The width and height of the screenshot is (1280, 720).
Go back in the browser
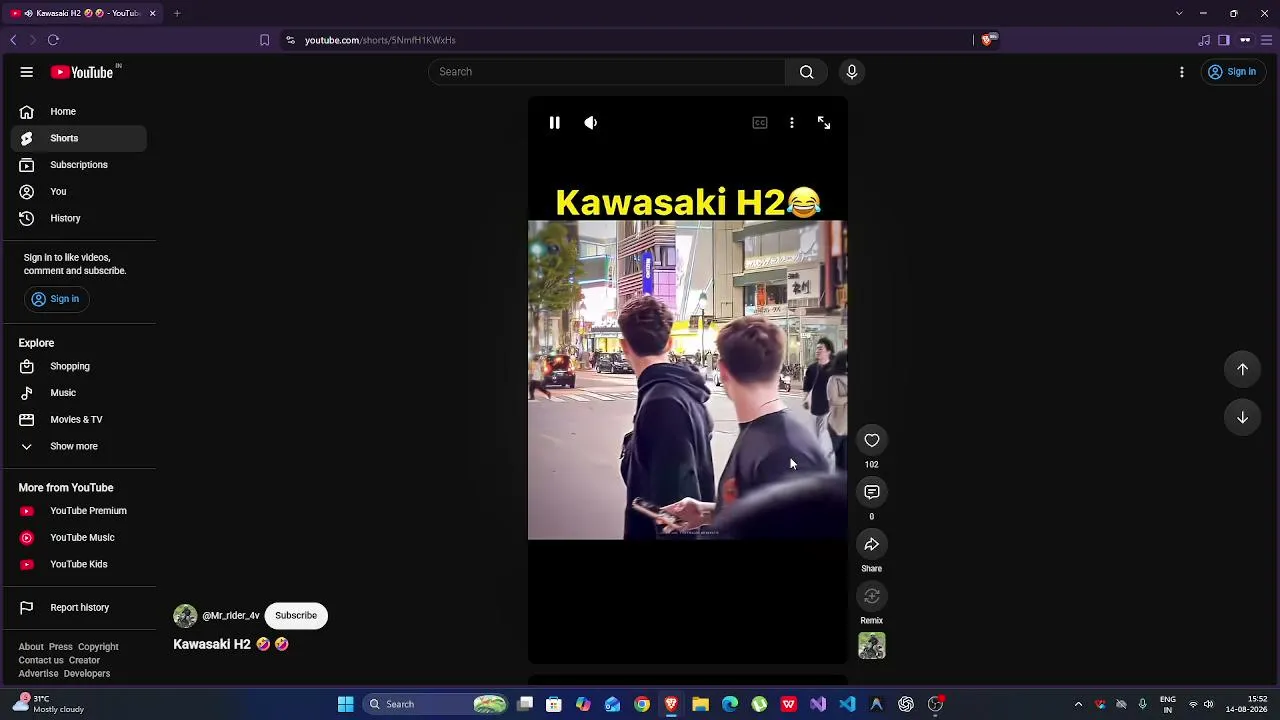pos(13,40)
